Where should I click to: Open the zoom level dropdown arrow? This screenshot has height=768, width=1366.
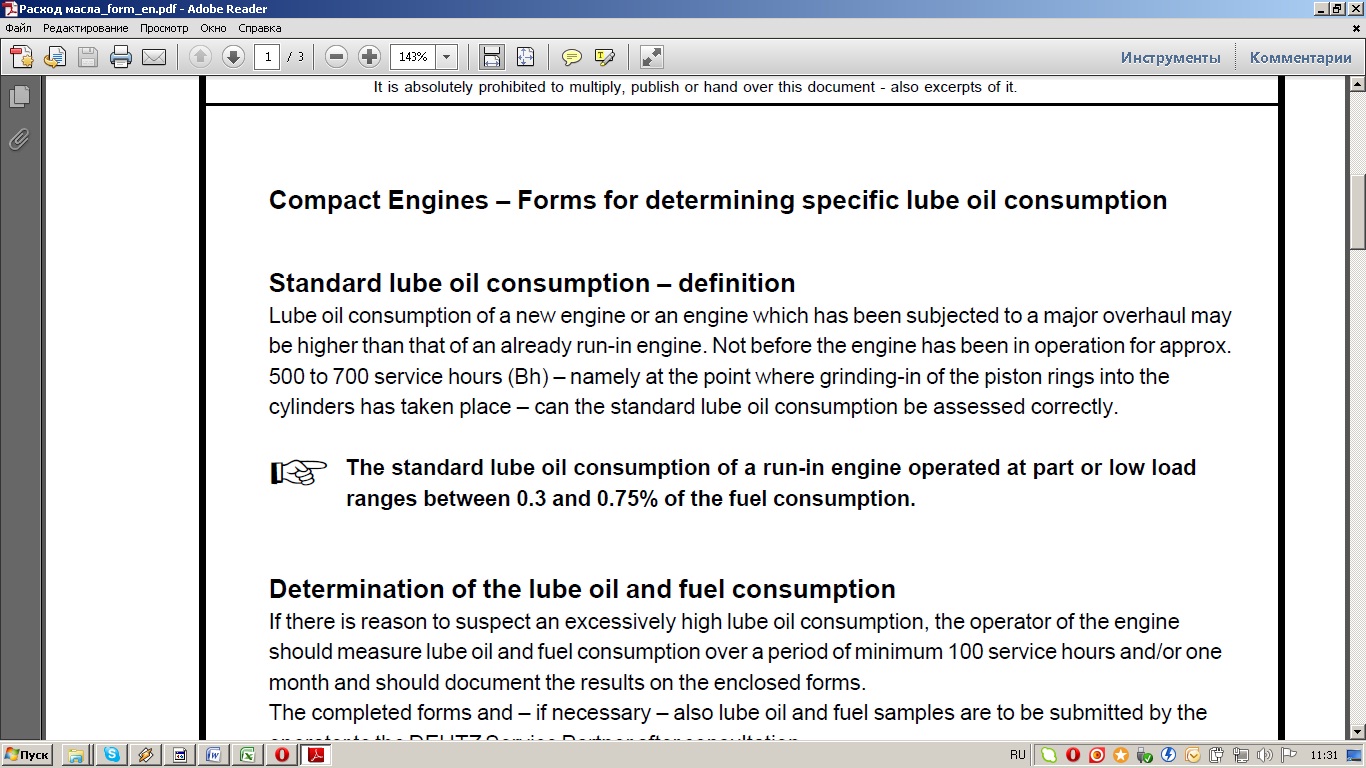tap(447, 57)
